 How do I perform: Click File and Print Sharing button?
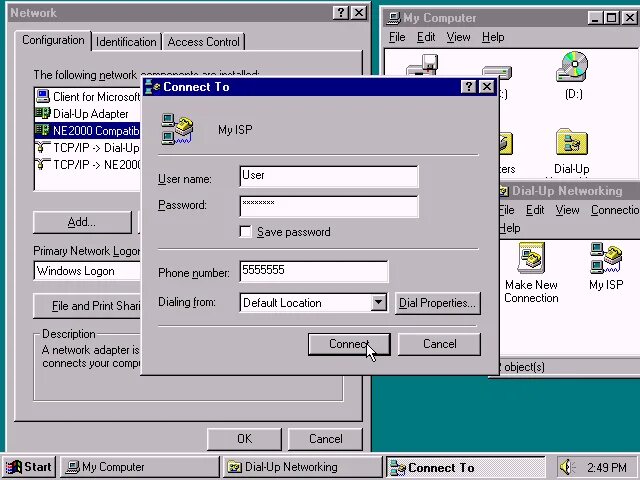coord(87,306)
